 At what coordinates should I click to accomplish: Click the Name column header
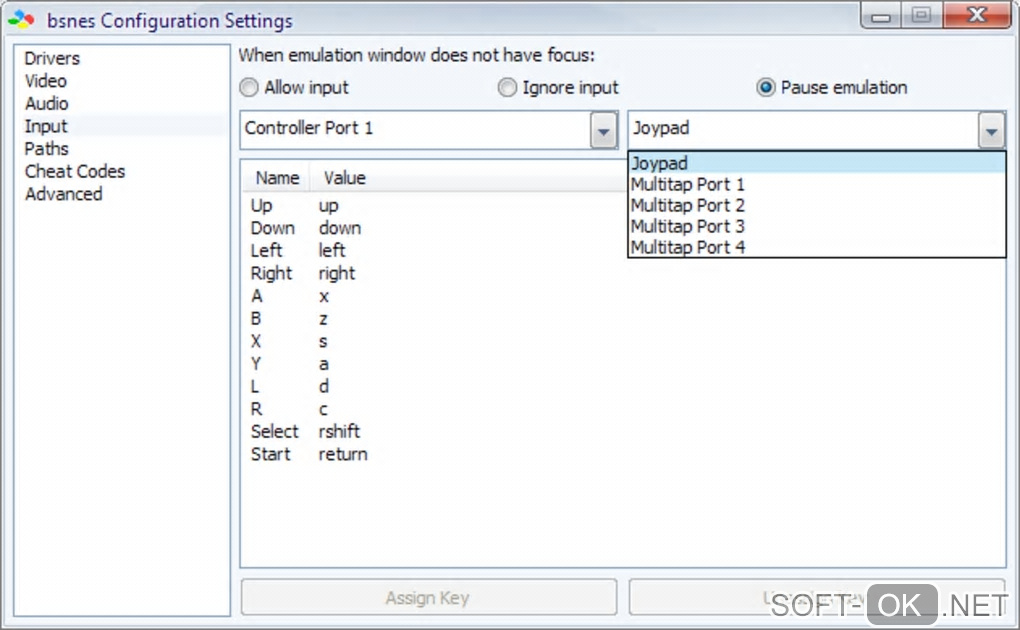point(277,178)
